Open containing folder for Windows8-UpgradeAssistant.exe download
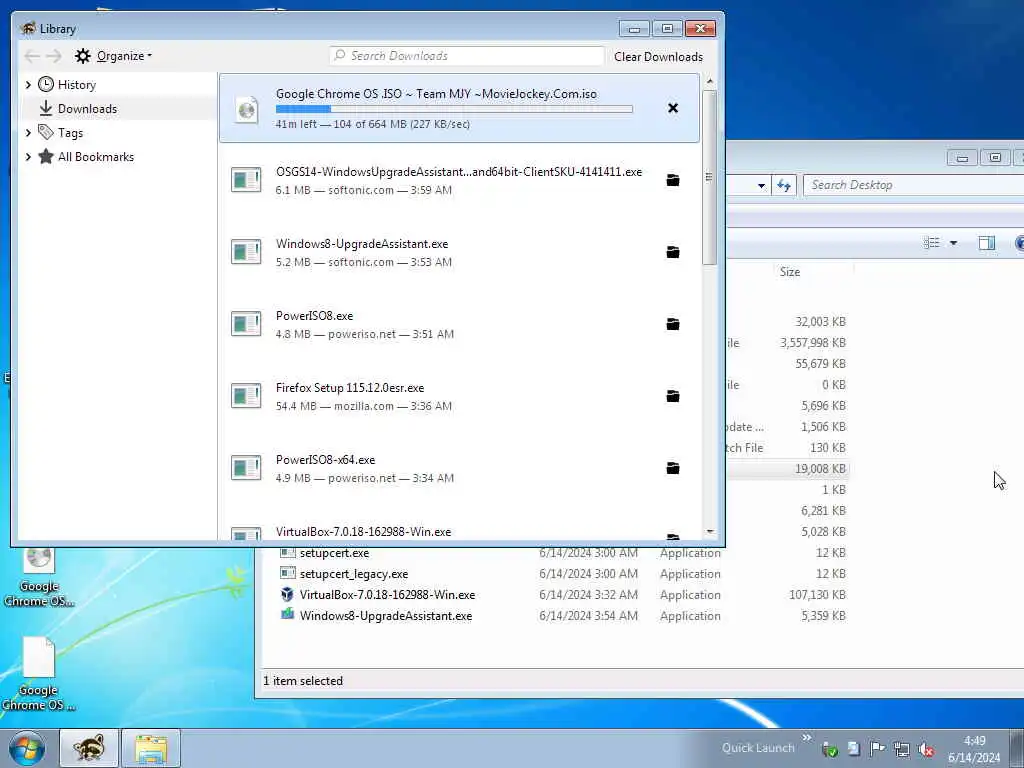 coord(673,252)
